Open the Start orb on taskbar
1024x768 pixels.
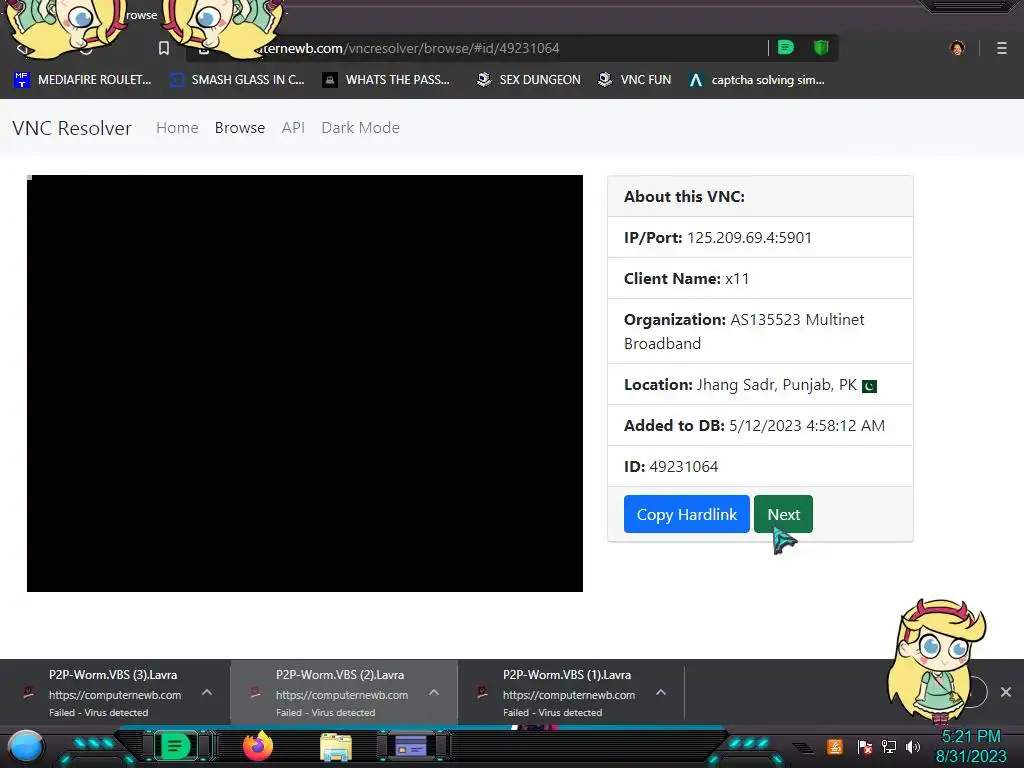(x=26, y=747)
